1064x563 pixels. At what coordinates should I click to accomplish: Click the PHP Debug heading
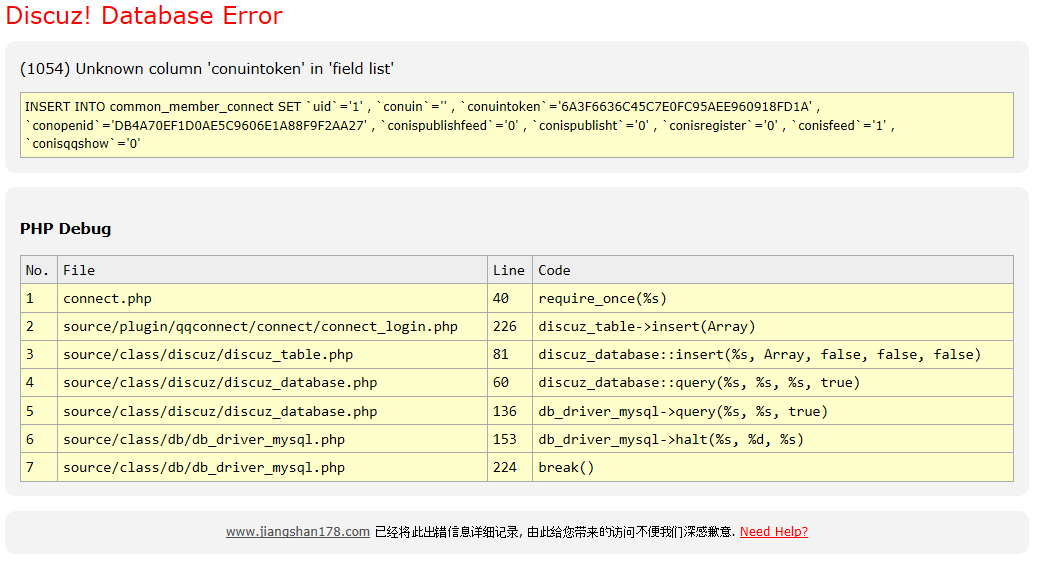(x=65, y=229)
